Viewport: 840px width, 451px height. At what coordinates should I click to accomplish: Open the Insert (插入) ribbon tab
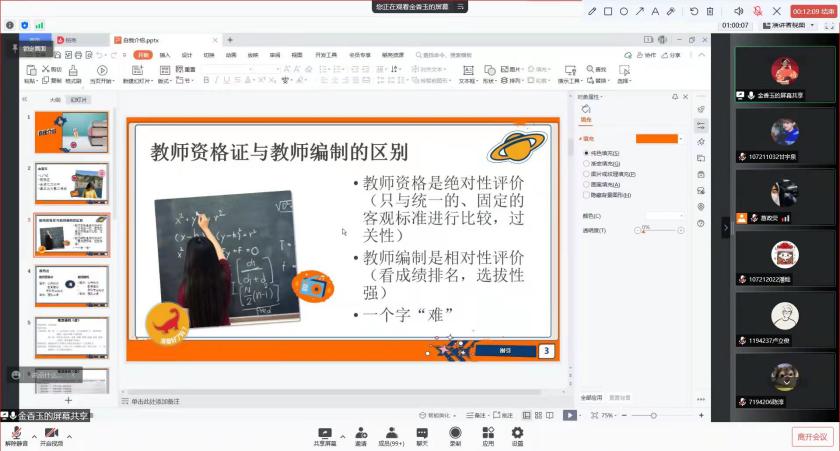coord(165,54)
